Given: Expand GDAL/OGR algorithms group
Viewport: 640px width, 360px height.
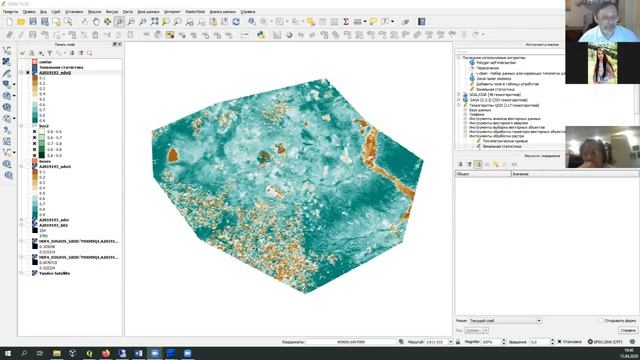Looking at the screenshot, I should [459, 95].
